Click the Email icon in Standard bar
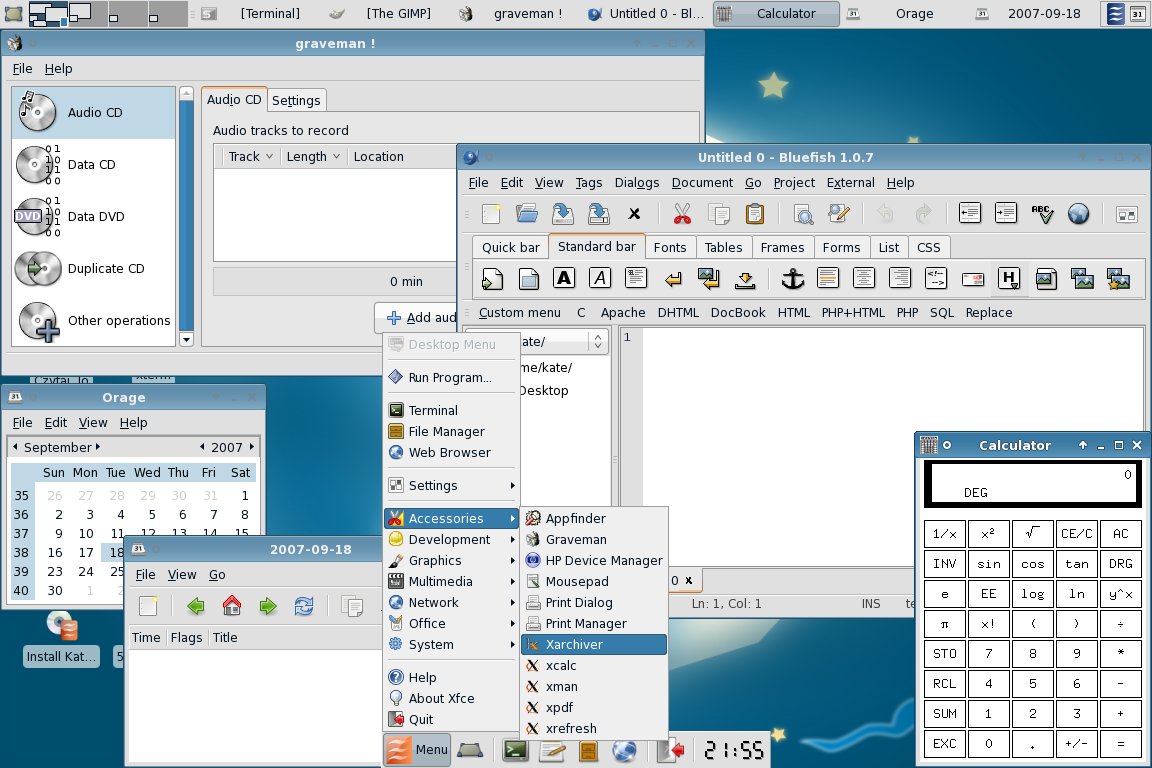The image size is (1152, 768). (973, 279)
